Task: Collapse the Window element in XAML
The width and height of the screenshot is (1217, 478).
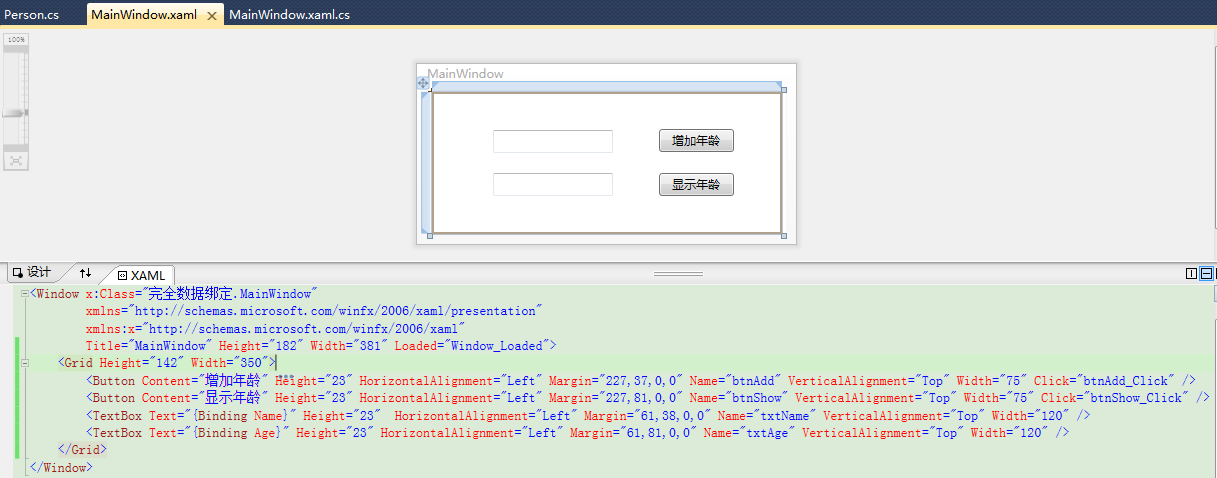Action: point(26,294)
